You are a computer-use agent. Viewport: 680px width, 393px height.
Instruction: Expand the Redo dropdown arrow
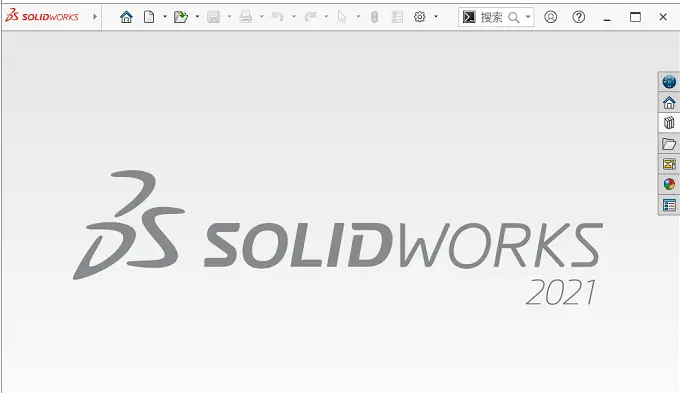point(326,17)
